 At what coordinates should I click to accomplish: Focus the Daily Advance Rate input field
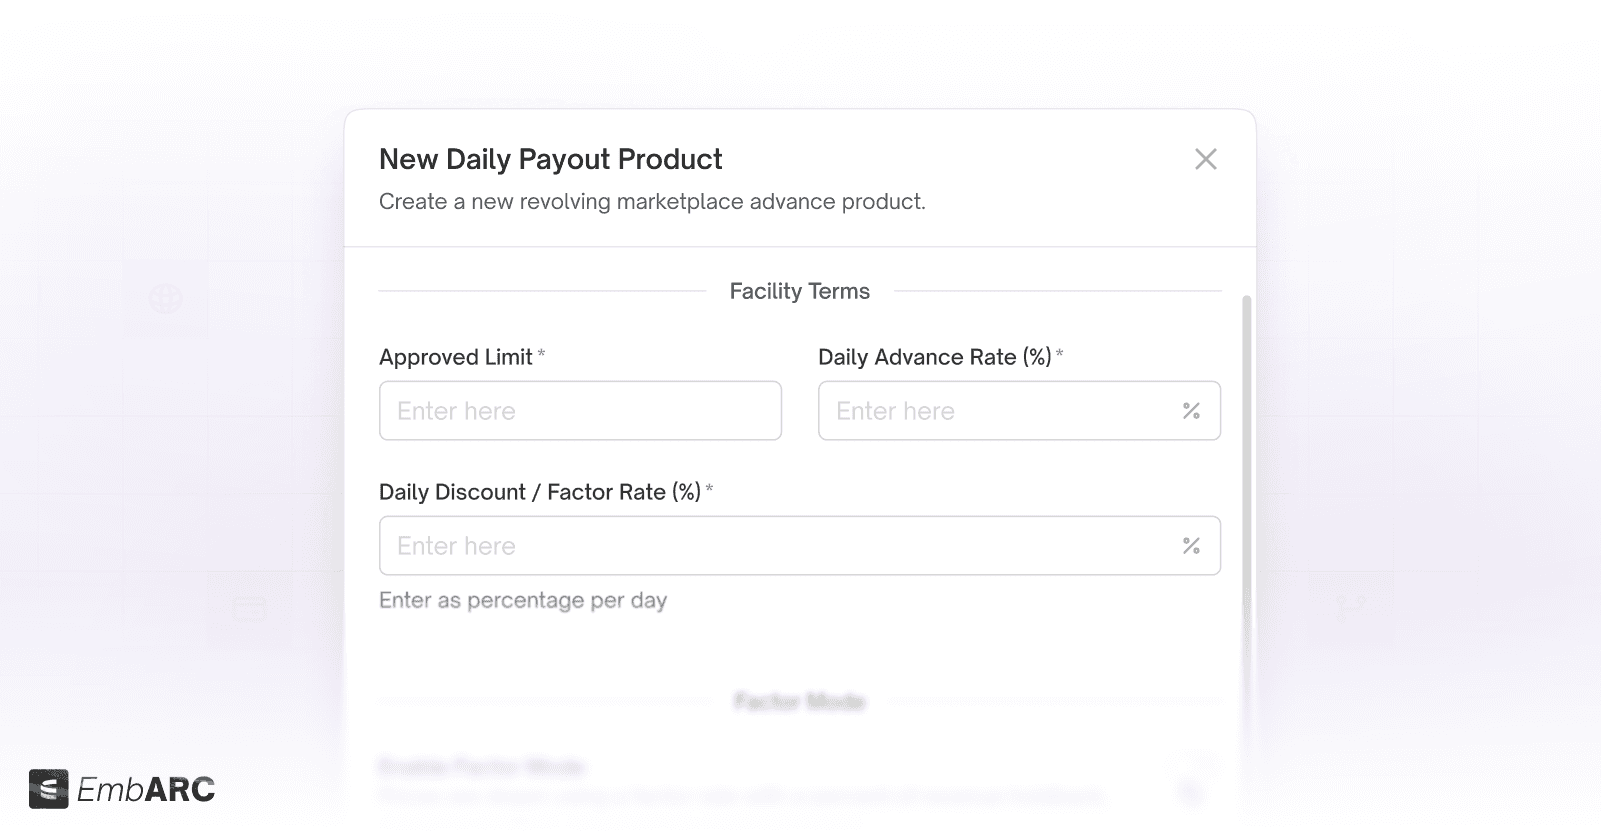[1019, 410]
